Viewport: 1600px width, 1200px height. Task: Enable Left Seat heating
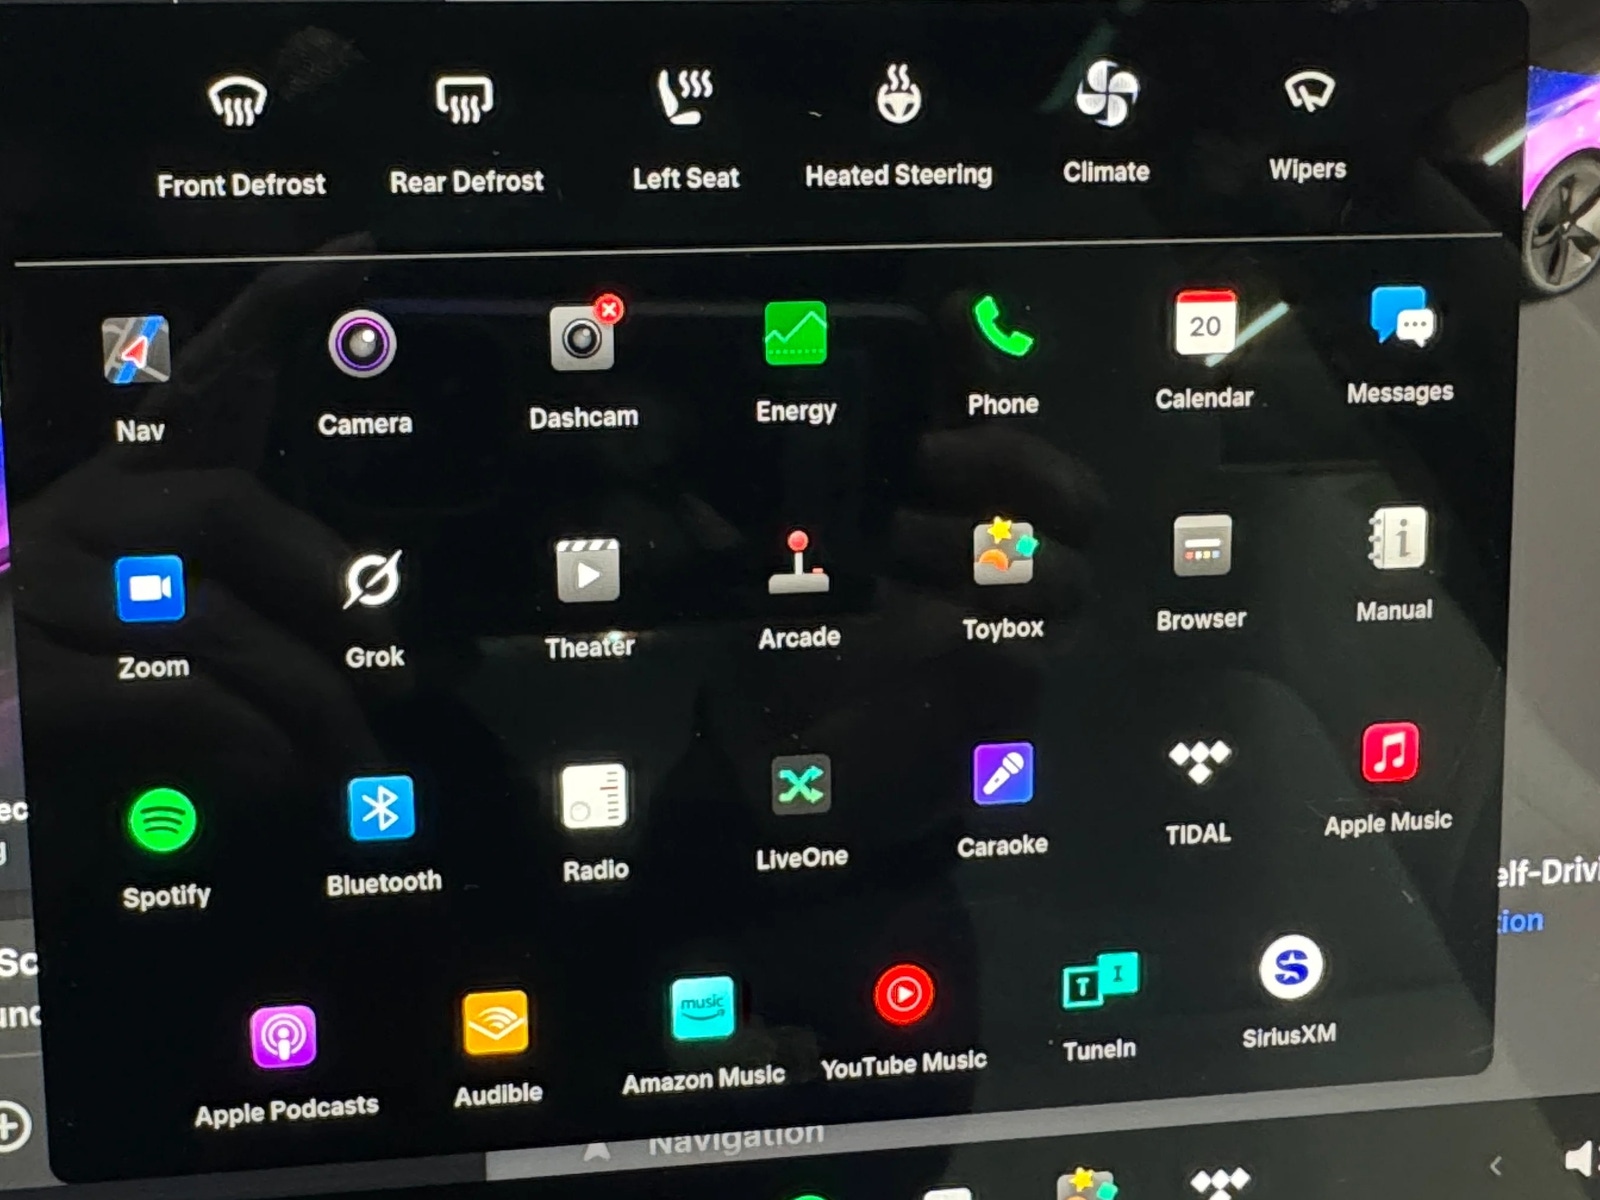pyautogui.click(x=685, y=96)
